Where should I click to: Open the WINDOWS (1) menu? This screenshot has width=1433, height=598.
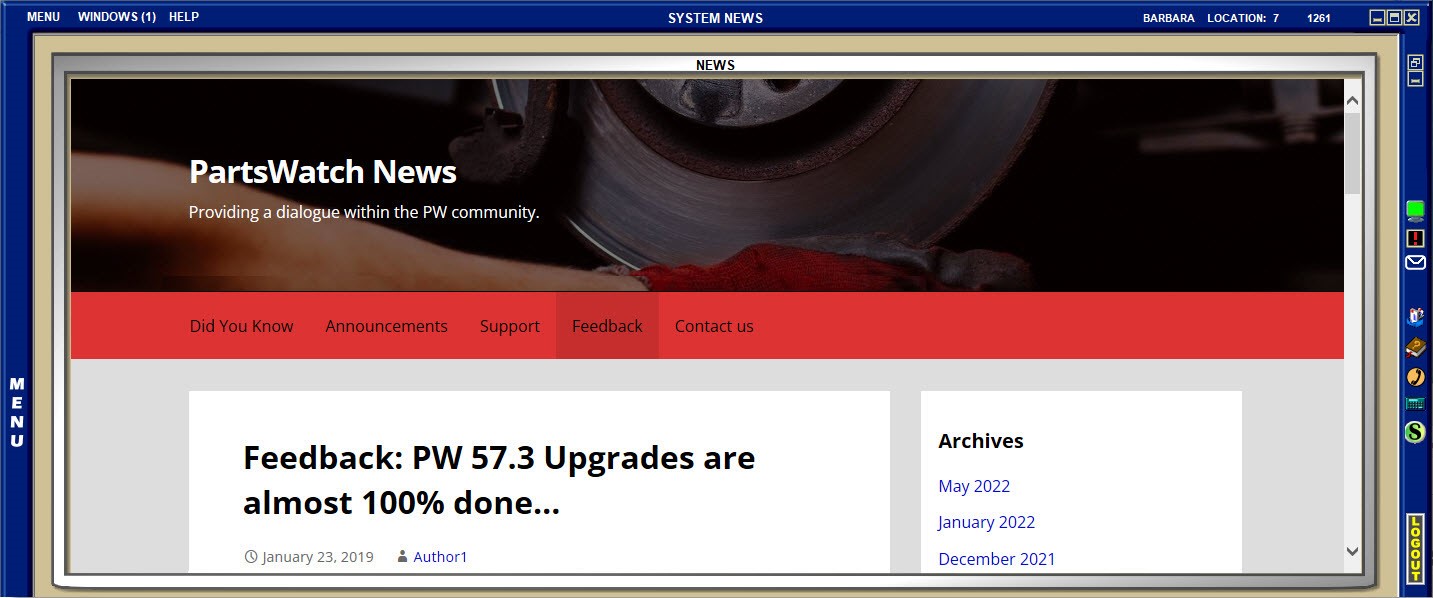(x=117, y=17)
